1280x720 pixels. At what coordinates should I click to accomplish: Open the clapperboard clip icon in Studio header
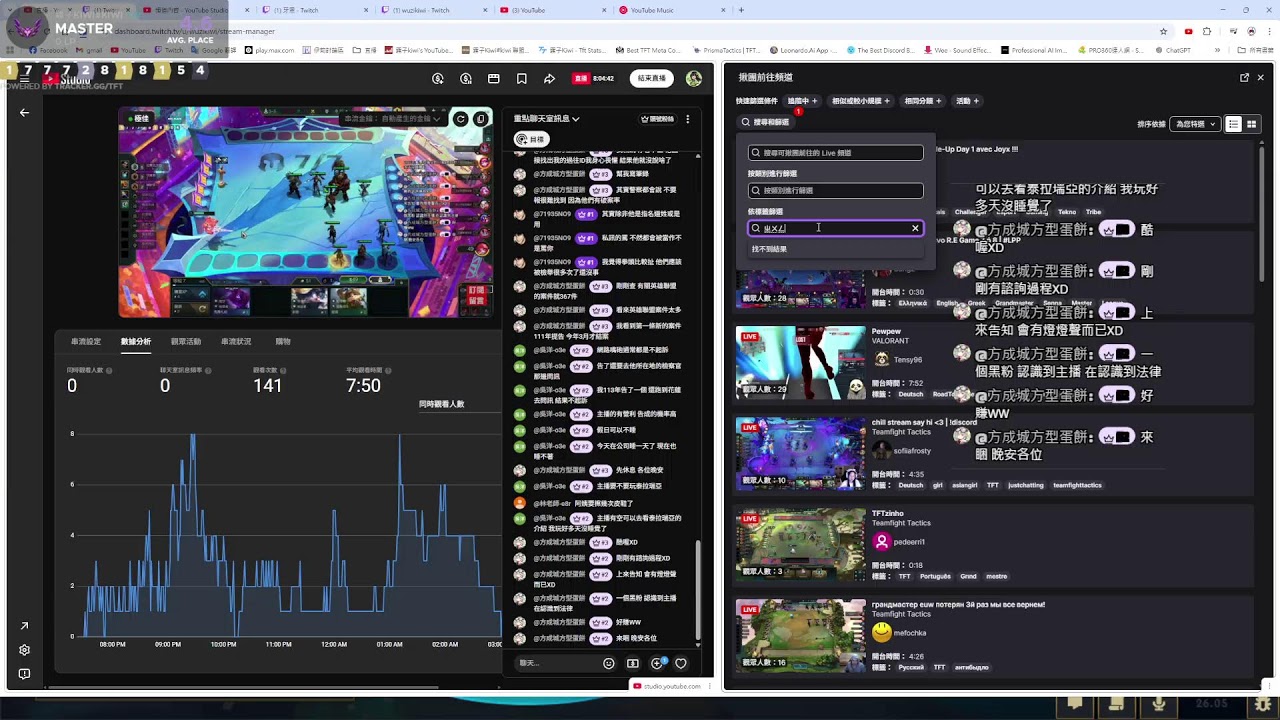pyautogui.click(x=493, y=79)
